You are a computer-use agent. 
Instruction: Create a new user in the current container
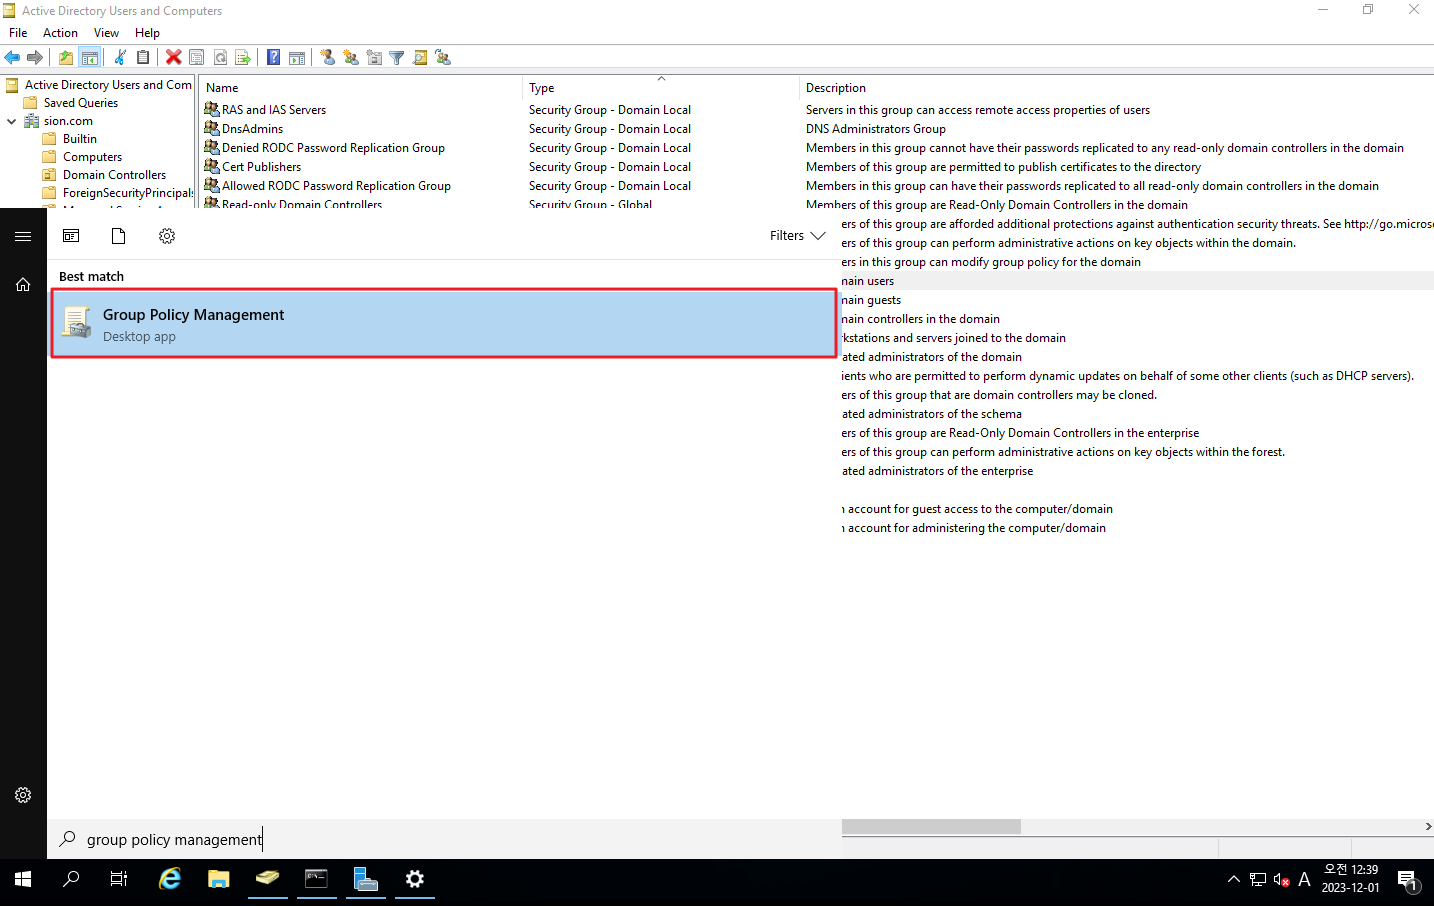click(x=328, y=58)
